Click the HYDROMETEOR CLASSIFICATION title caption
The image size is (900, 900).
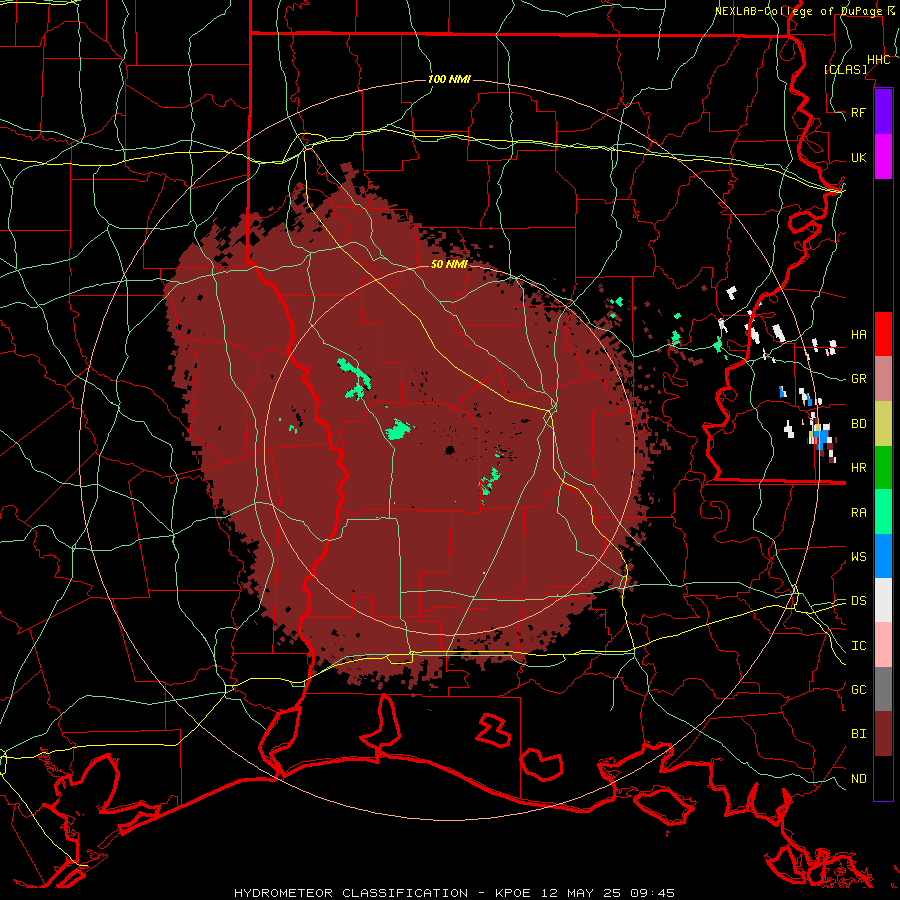pos(351,893)
